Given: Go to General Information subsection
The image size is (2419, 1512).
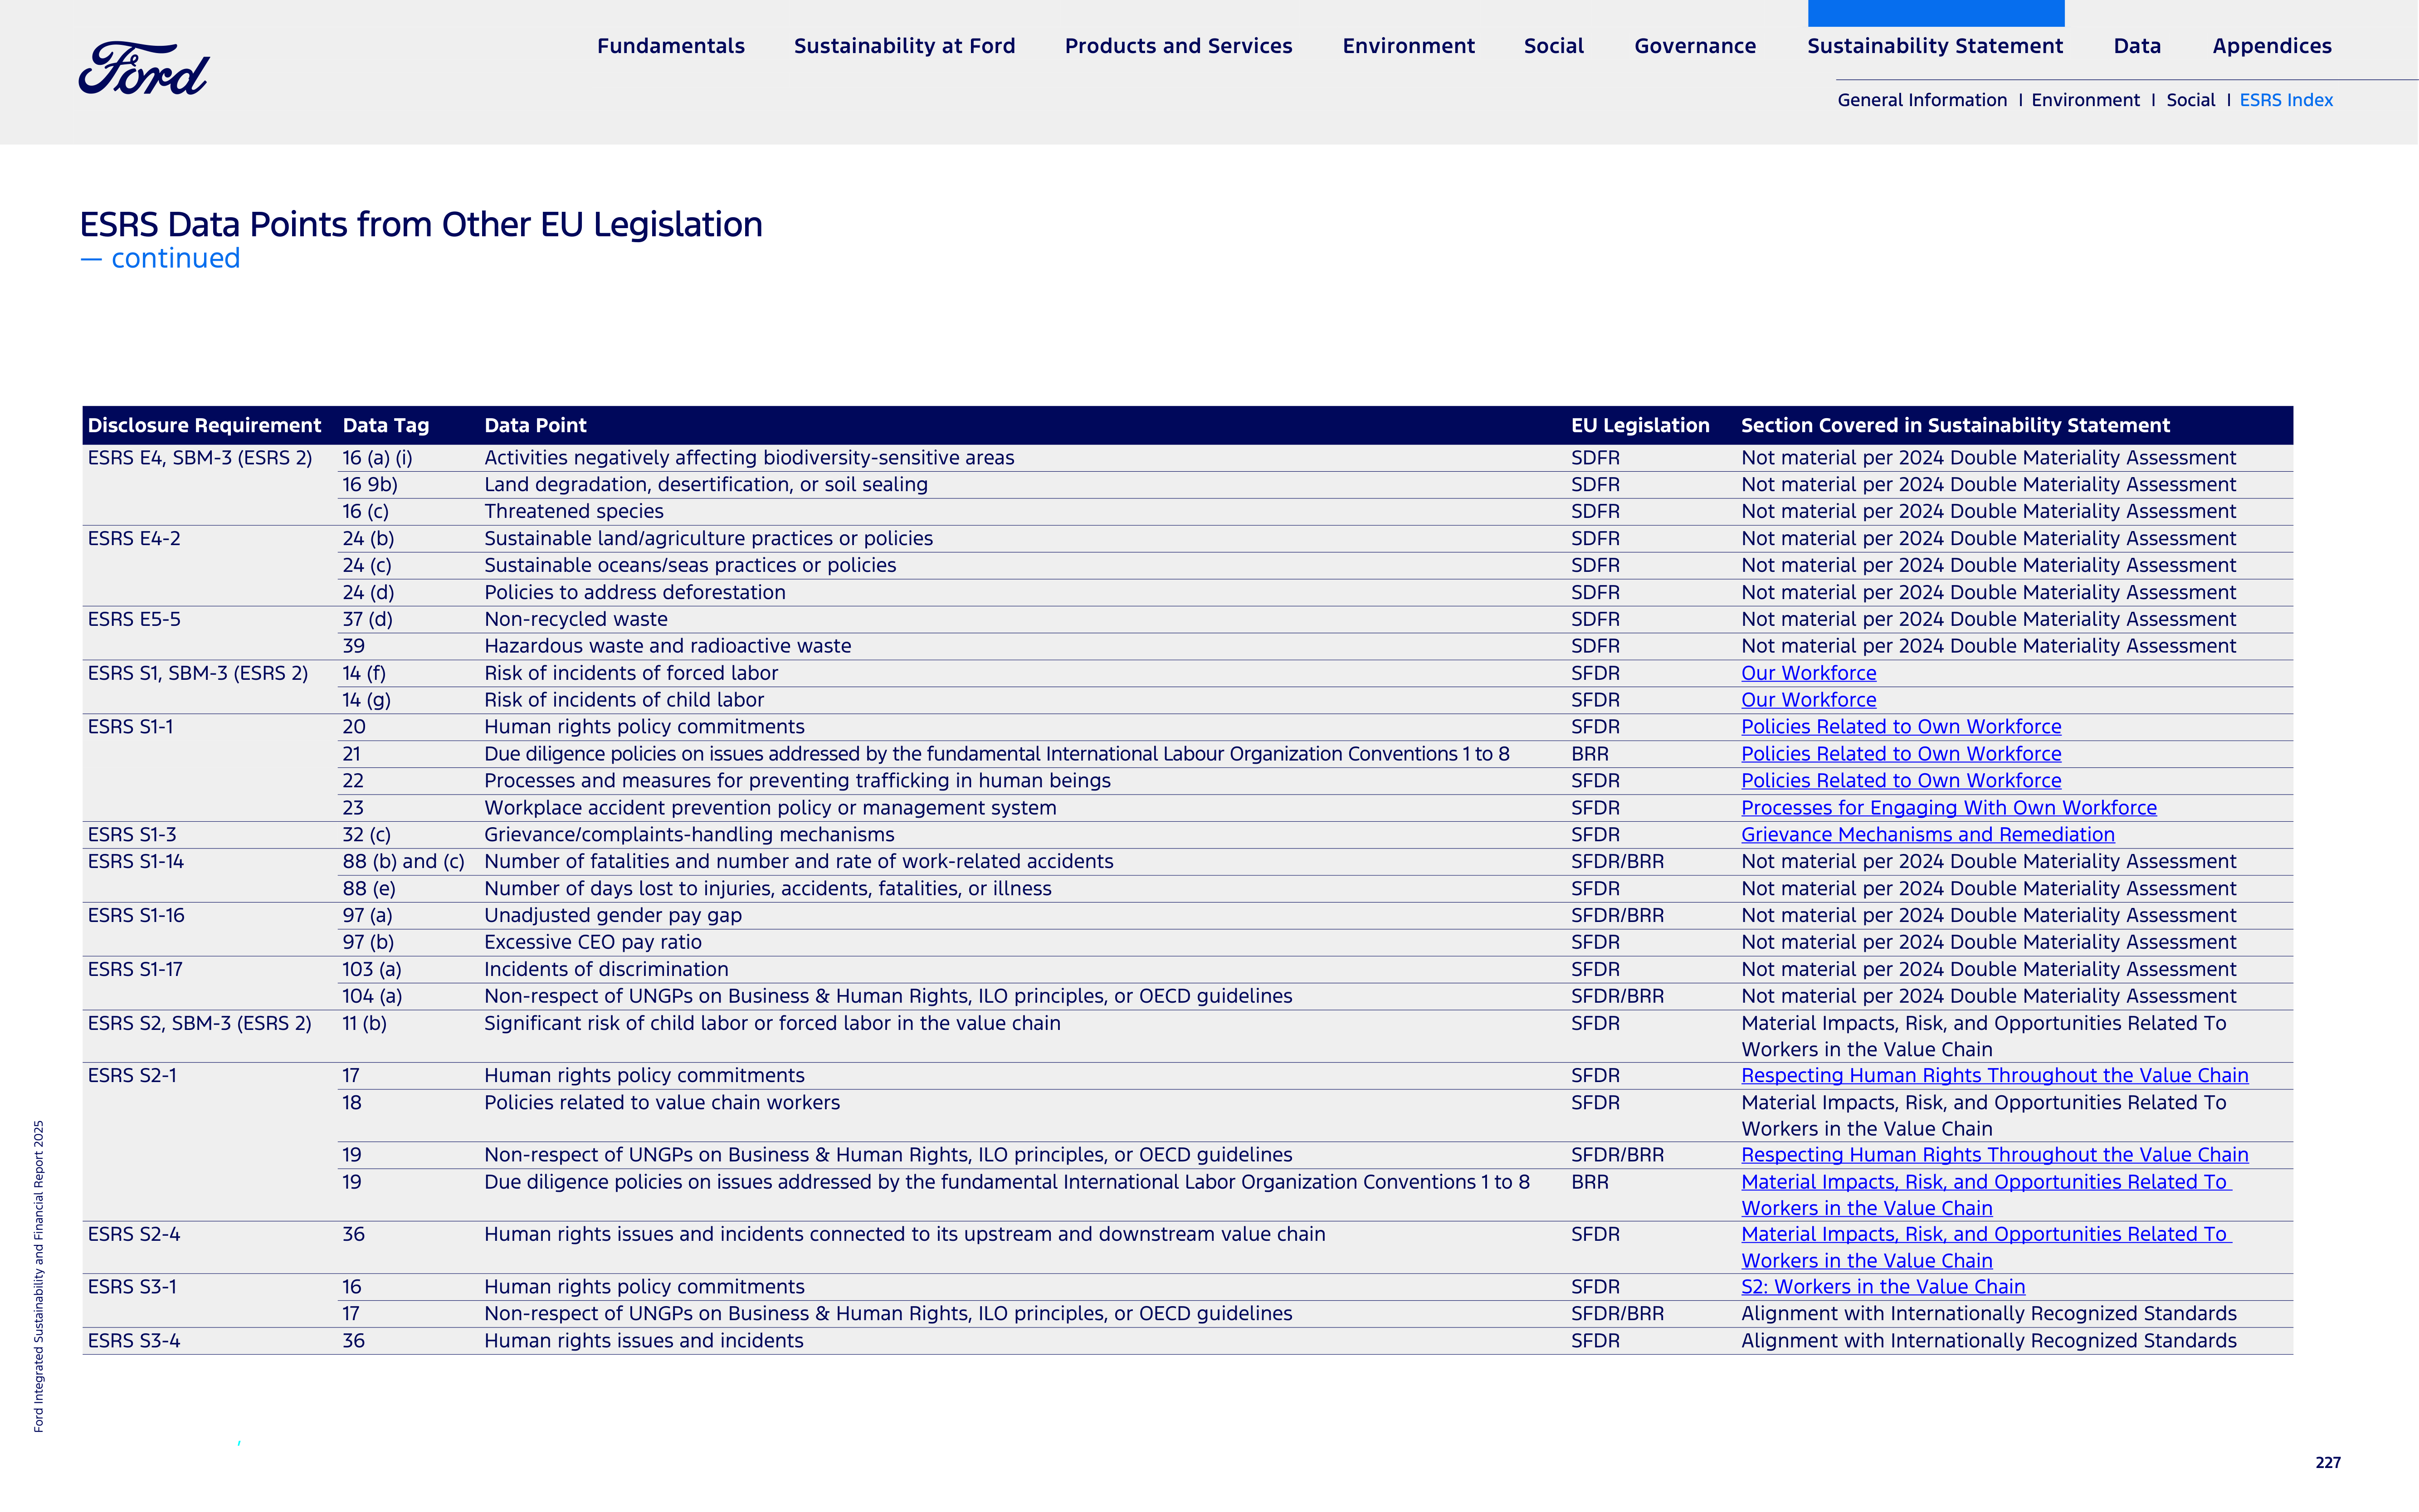Looking at the screenshot, I should pyautogui.click(x=1922, y=100).
